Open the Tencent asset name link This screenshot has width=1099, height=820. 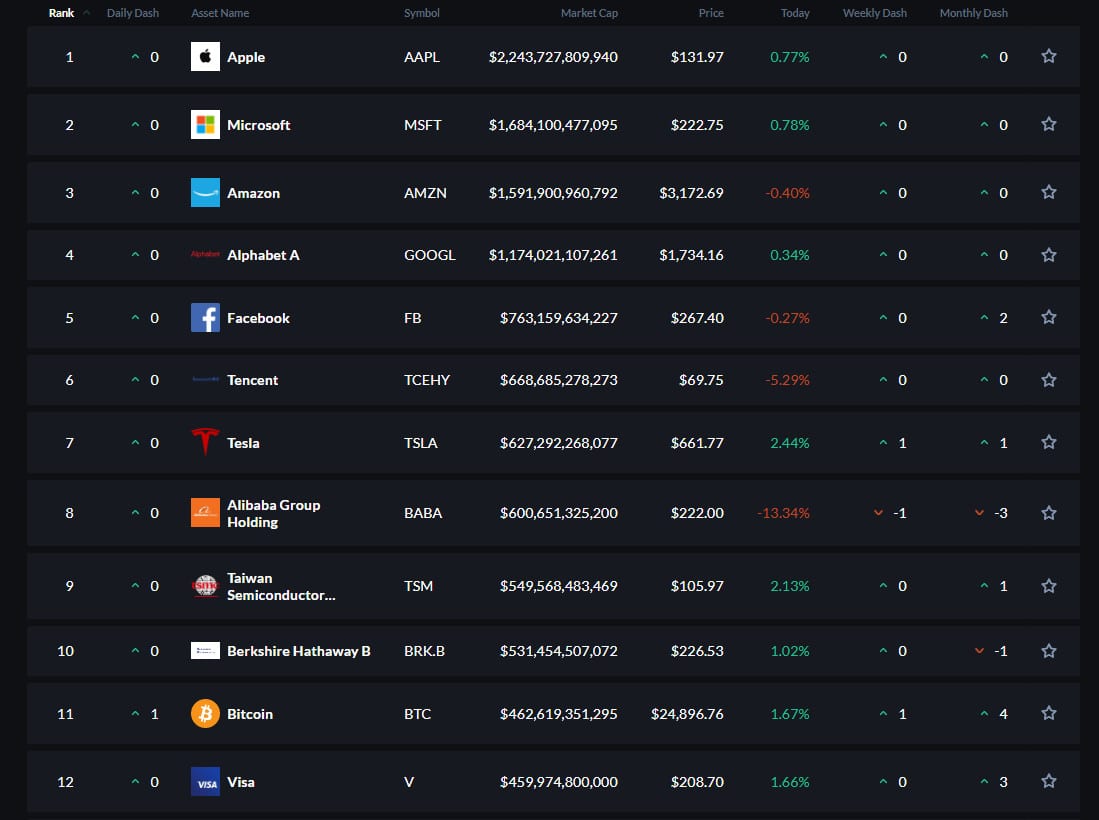(x=253, y=380)
